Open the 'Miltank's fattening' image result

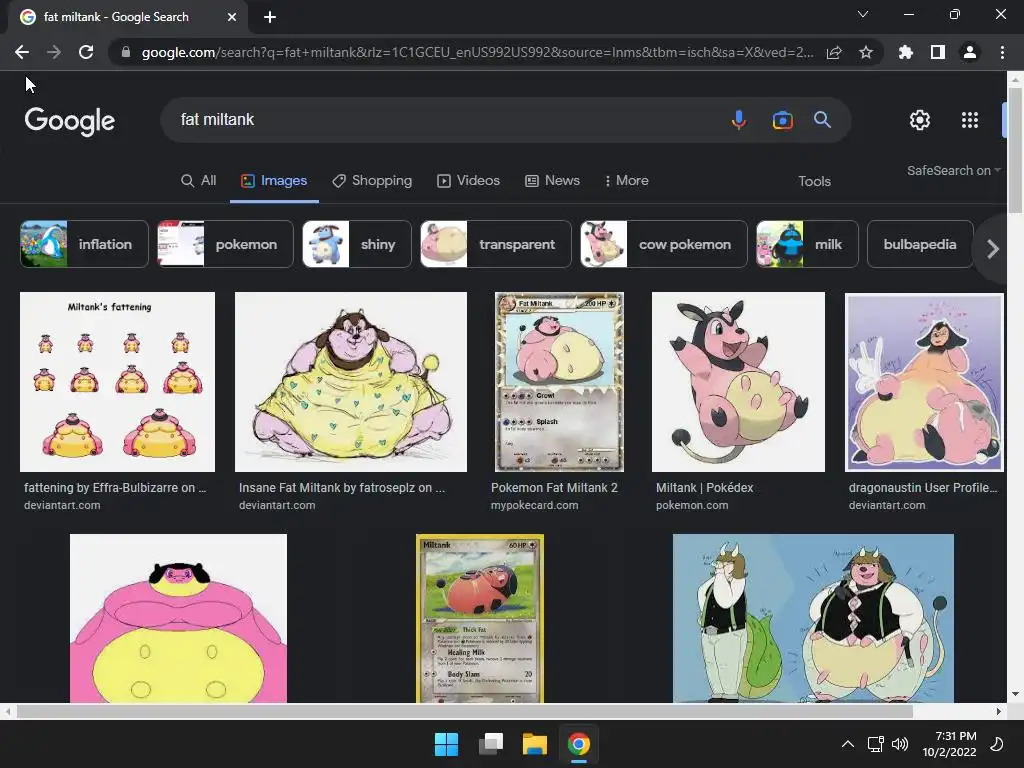[118, 382]
